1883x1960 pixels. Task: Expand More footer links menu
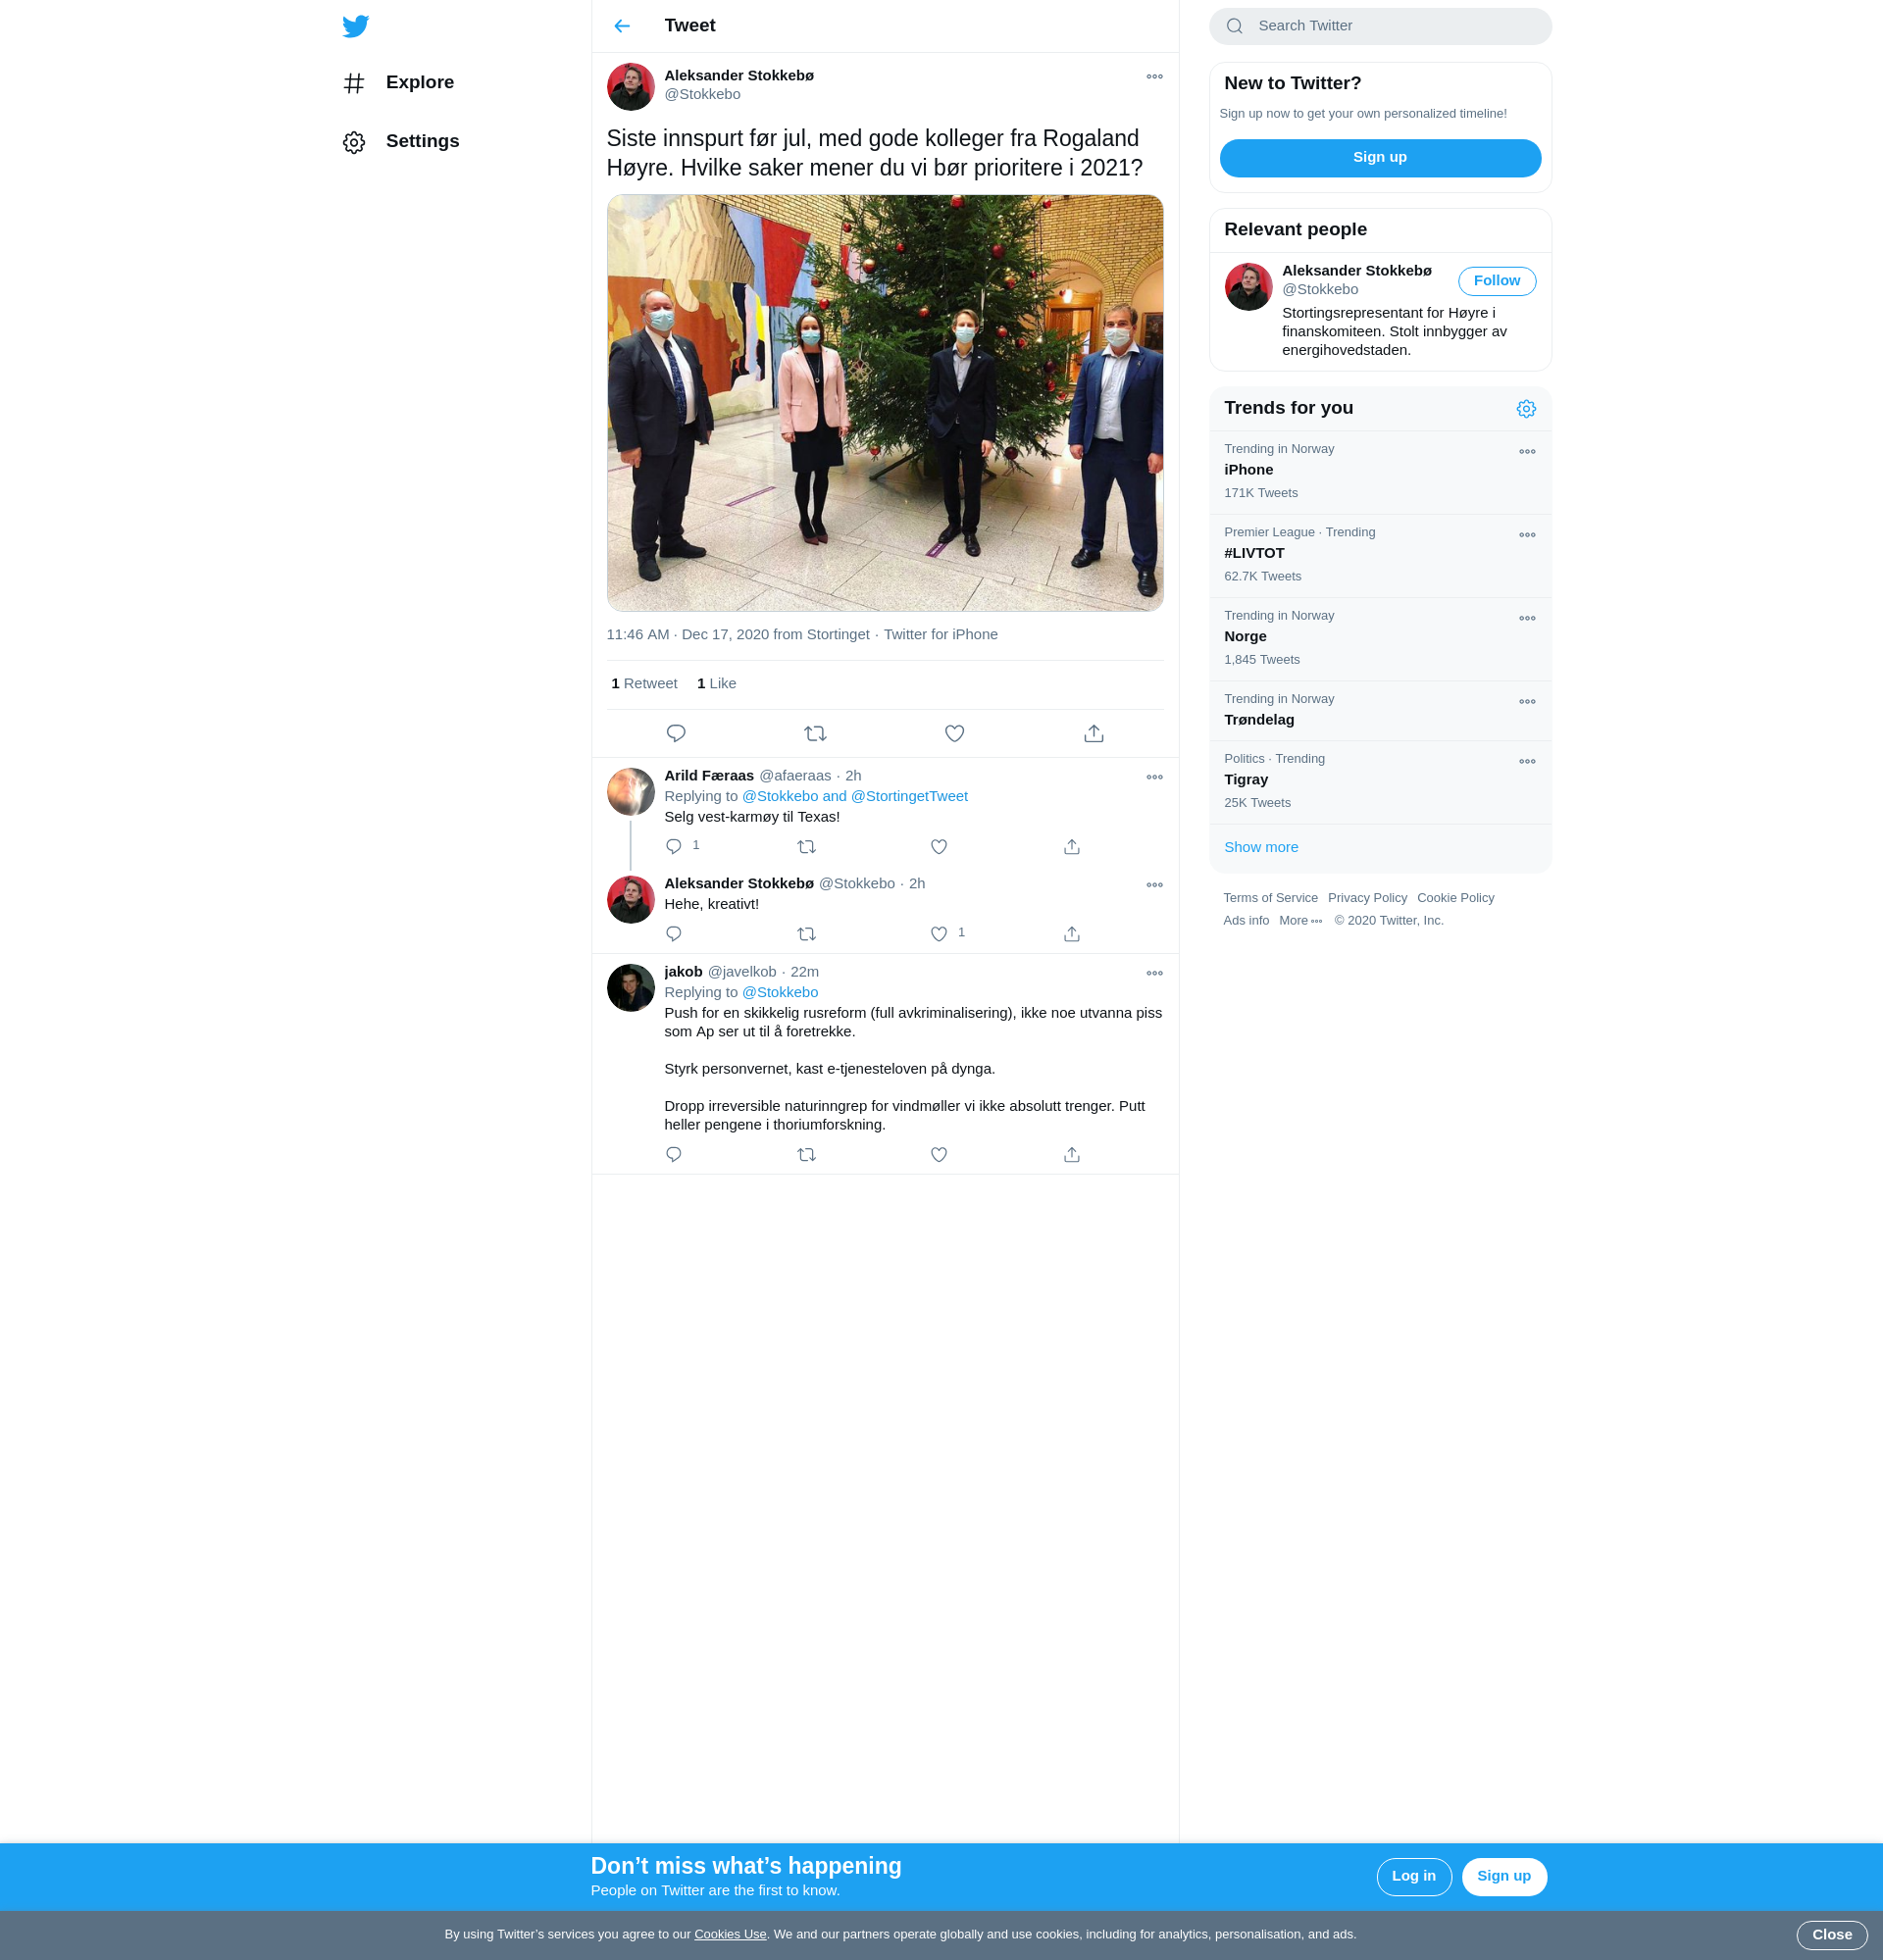(1300, 920)
